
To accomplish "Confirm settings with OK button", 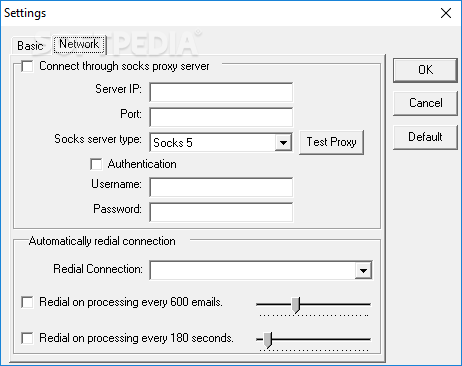I will (425, 70).
